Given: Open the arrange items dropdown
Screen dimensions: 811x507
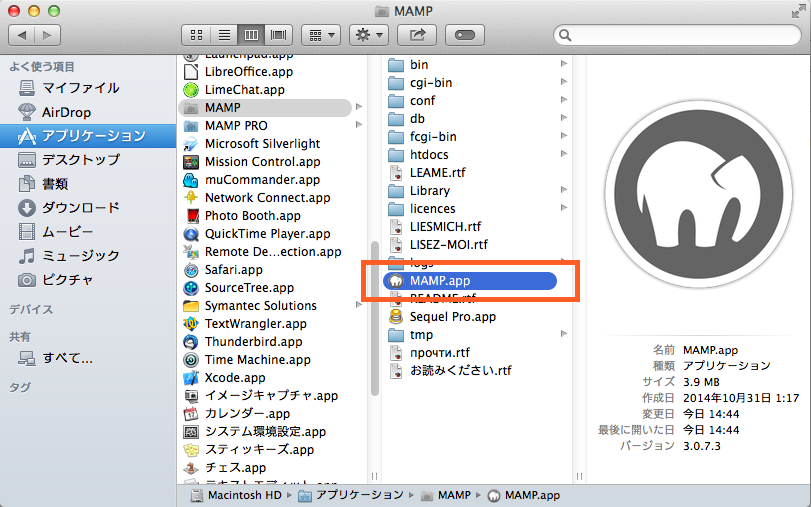Looking at the screenshot, I should point(321,35).
